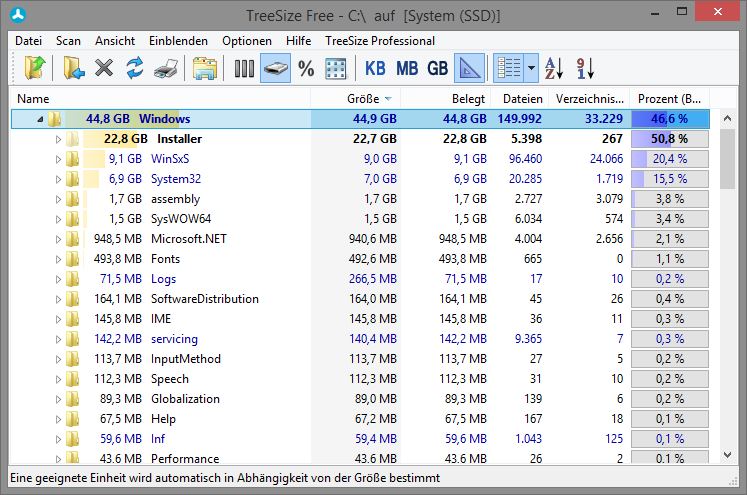Expand the Installer folder
Viewport: 747px width, 495px height.
58,140
